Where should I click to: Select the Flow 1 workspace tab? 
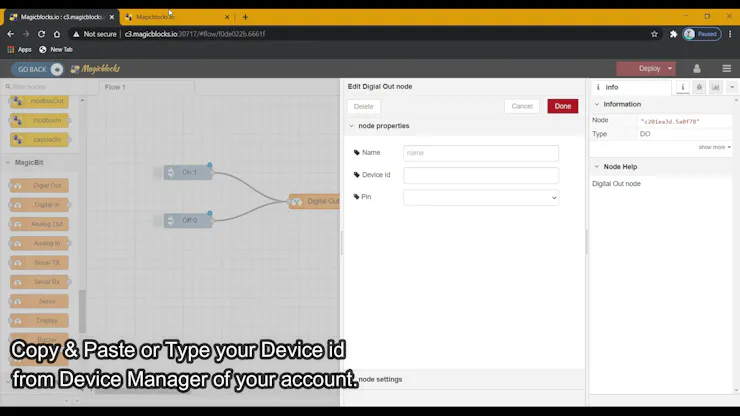click(x=146, y=87)
